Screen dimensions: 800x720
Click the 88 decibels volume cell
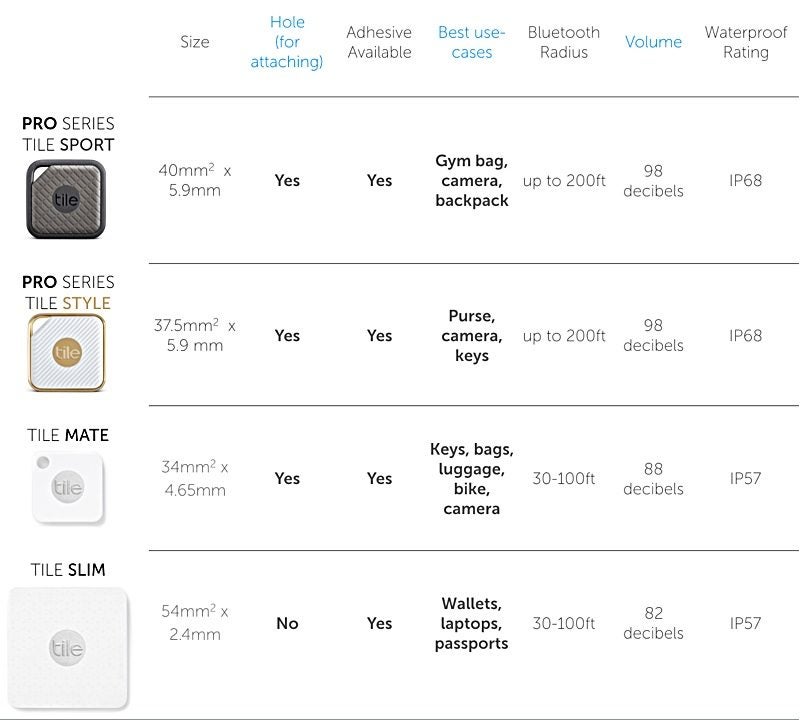pos(653,479)
